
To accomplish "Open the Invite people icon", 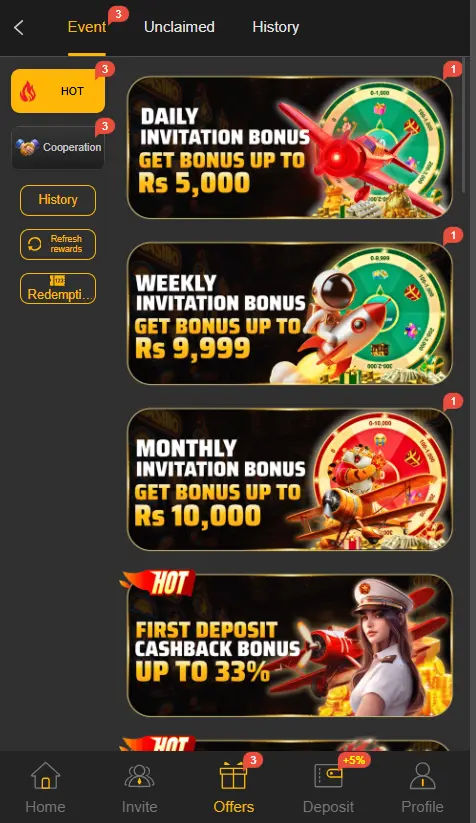I will [139, 776].
